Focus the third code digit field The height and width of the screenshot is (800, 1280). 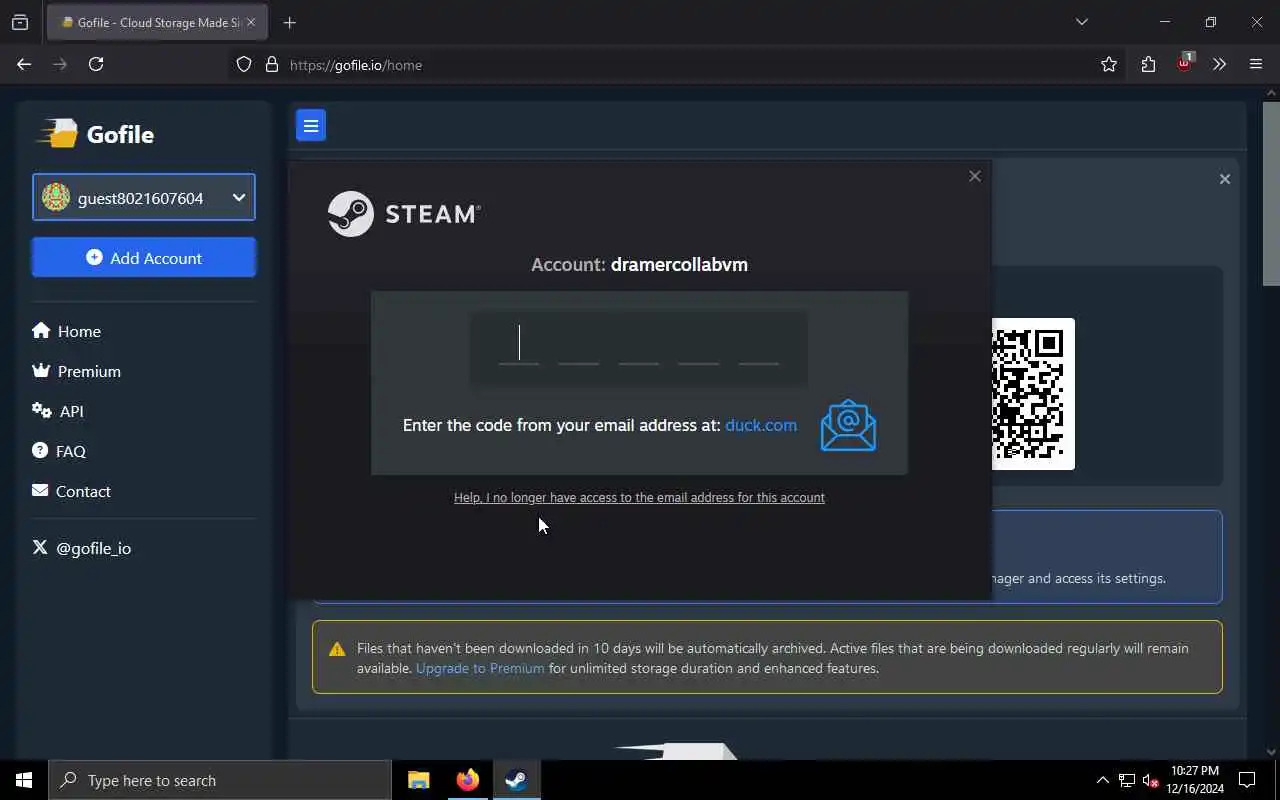pos(639,345)
